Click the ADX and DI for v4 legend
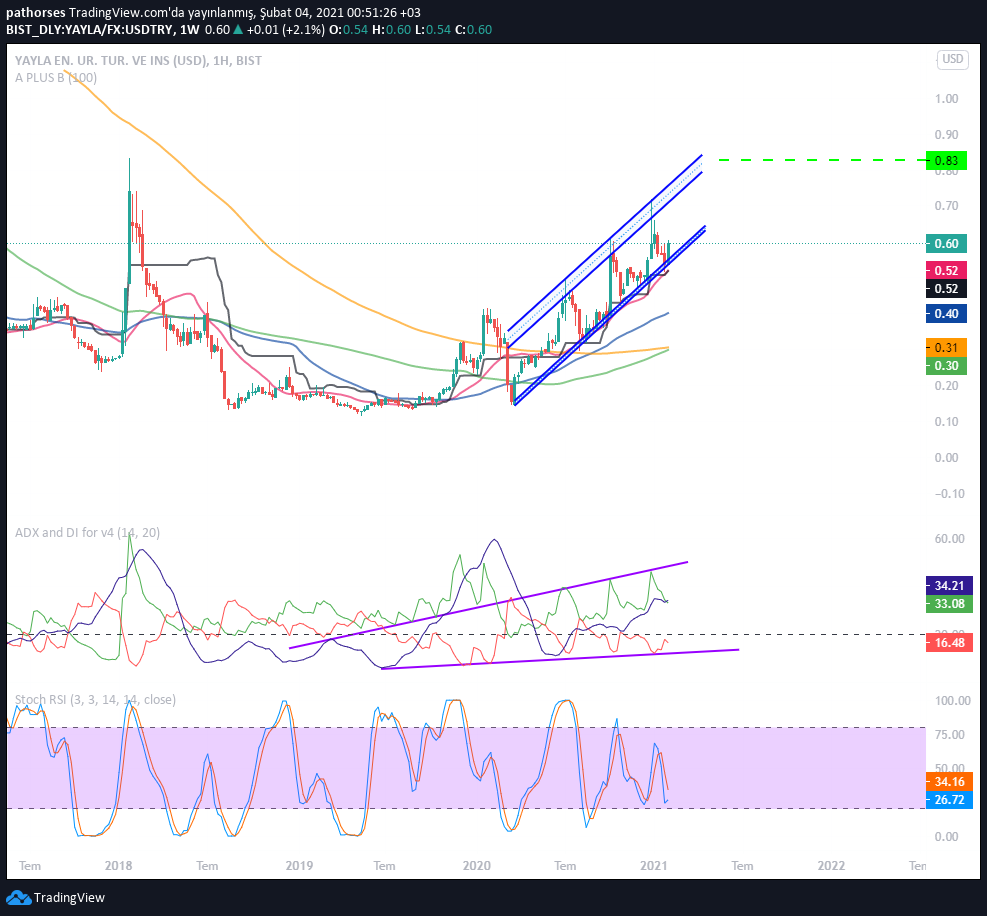This screenshot has height=916, width=987. 87,533
